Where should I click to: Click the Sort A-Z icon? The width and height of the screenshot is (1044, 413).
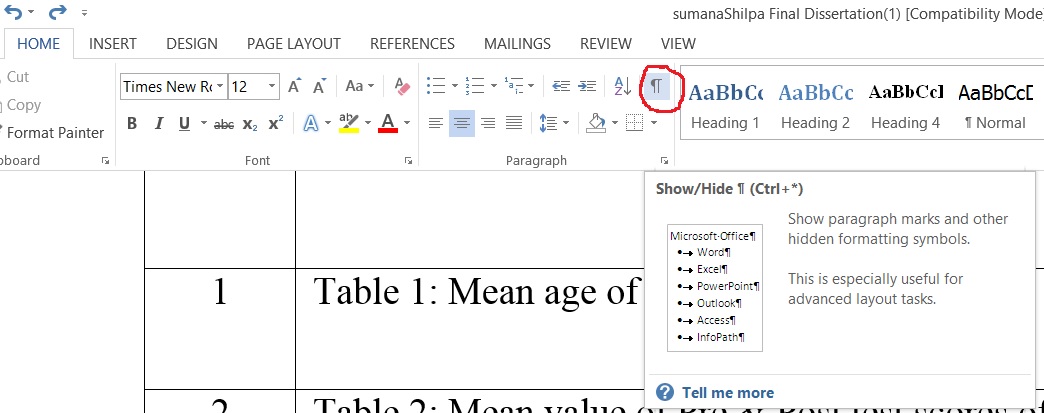(x=622, y=86)
